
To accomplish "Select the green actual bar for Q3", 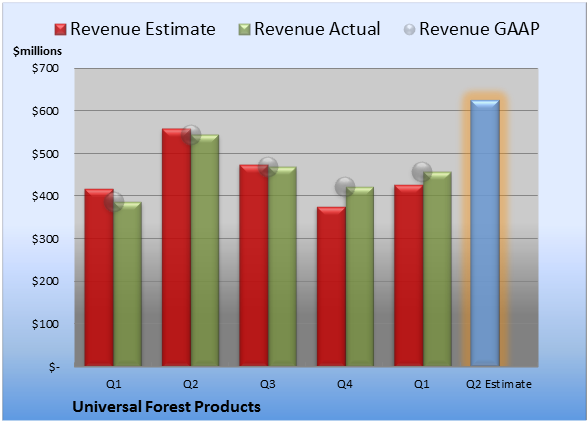I will click(x=282, y=266).
